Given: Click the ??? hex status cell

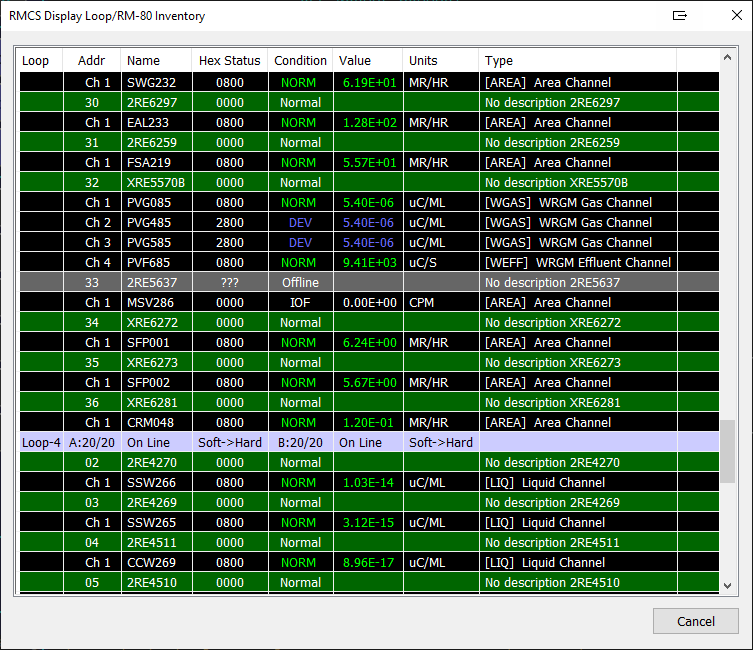Looking at the screenshot, I should click(x=230, y=283).
